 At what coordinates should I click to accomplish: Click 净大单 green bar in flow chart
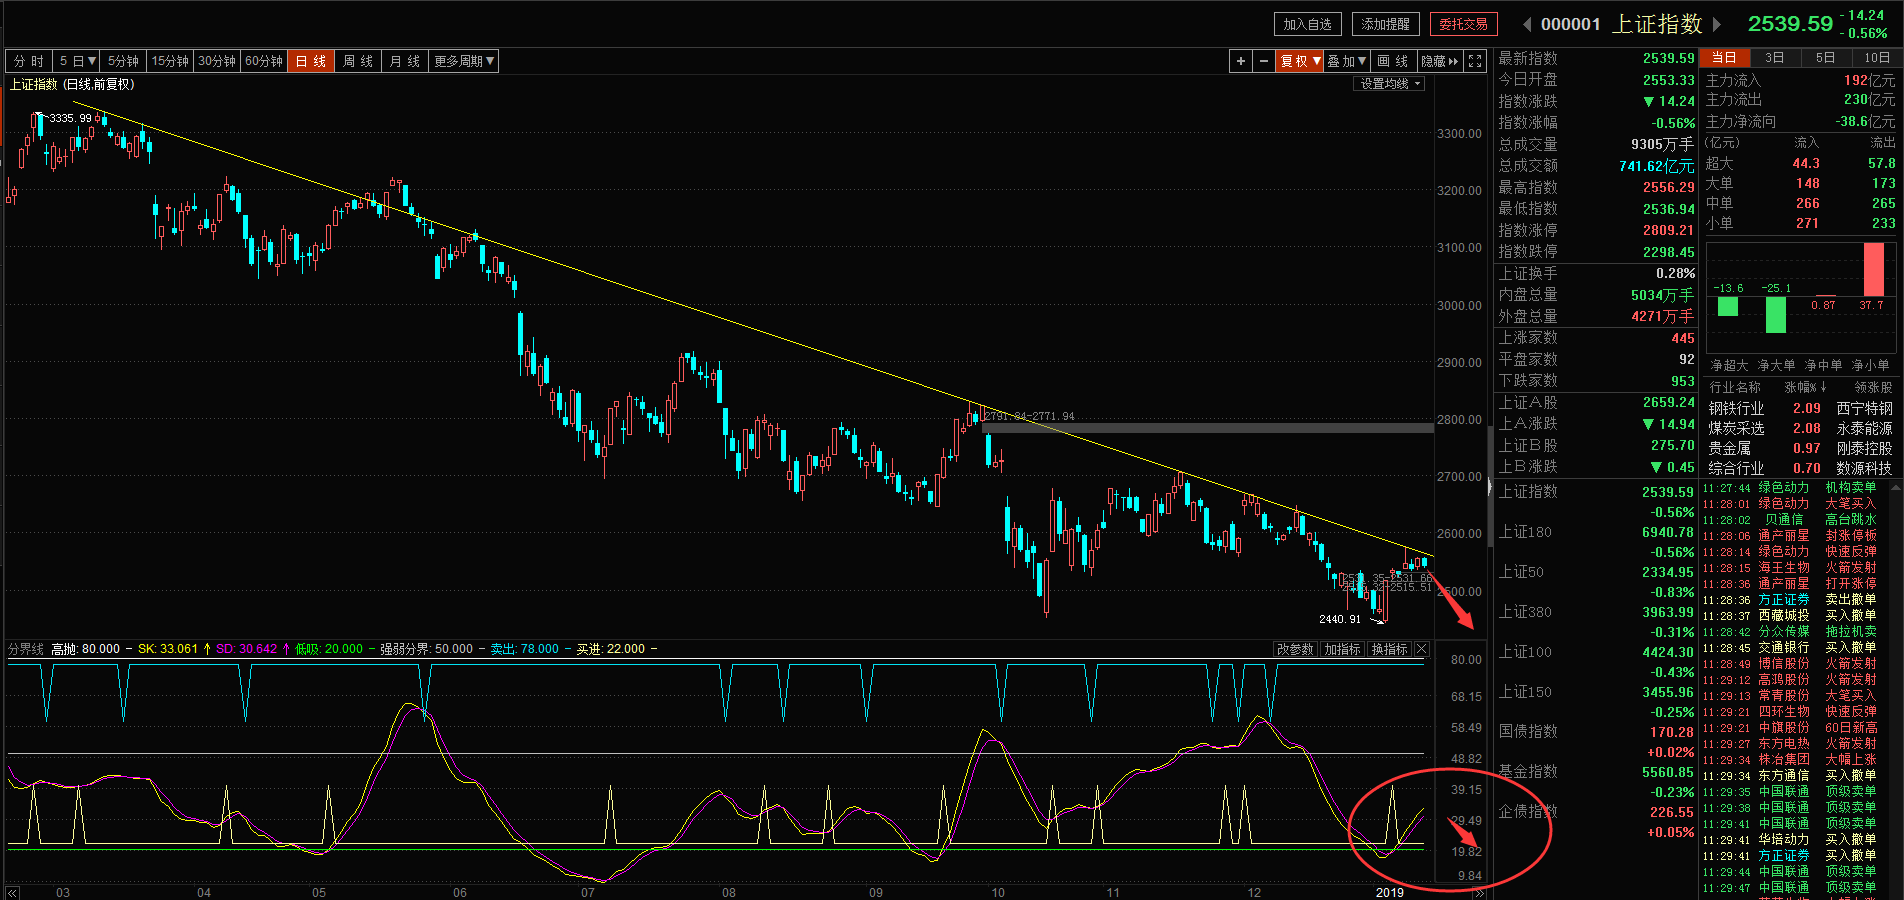point(1776,314)
